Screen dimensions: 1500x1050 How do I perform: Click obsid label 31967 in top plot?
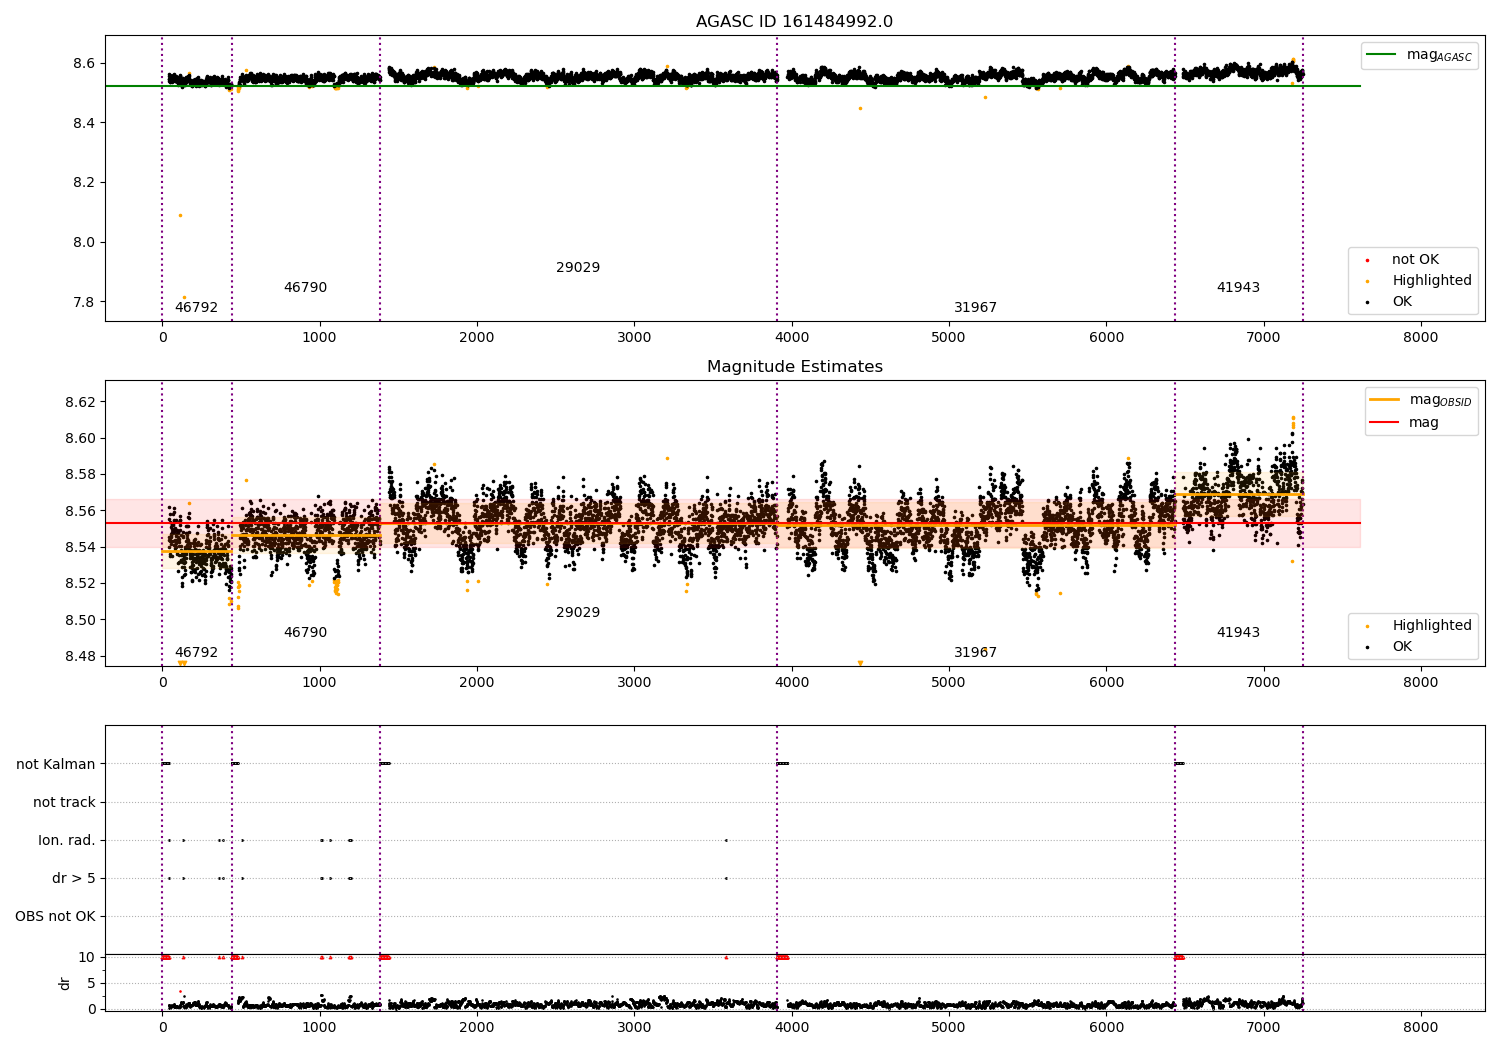[975, 308]
